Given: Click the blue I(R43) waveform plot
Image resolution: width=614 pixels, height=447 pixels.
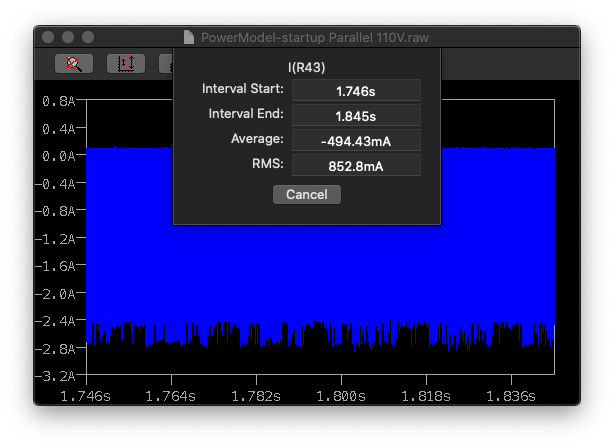Looking at the screenshot, I should click(x=320, y=274).
